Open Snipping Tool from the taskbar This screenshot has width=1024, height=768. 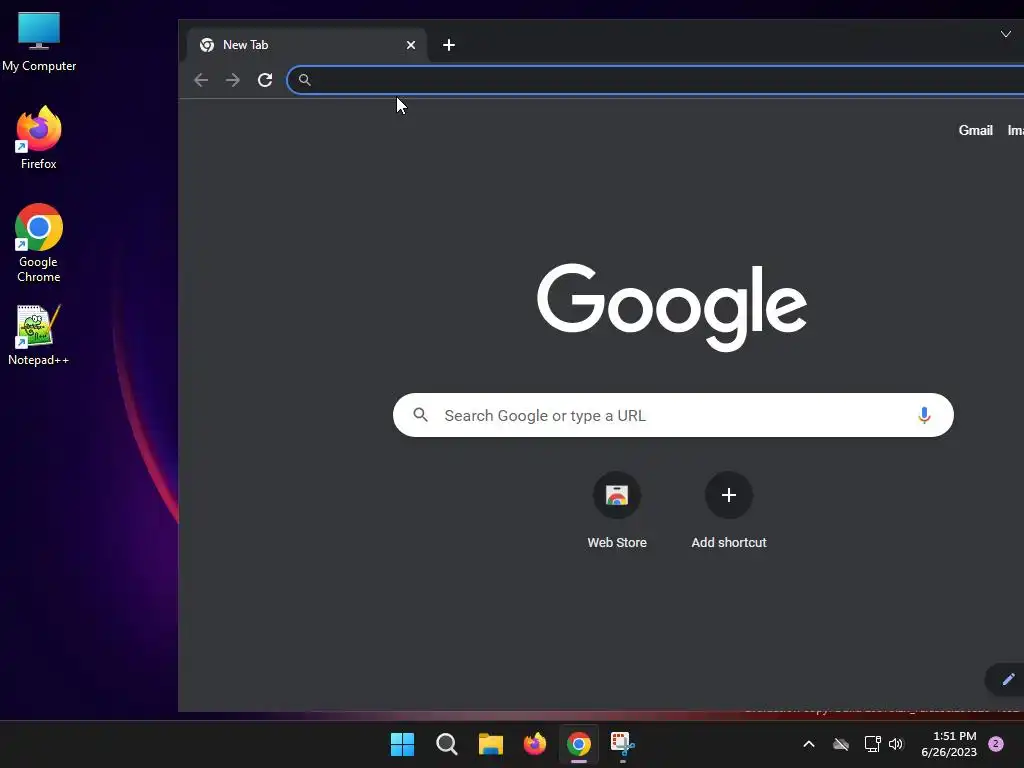[x=622, y=744]
